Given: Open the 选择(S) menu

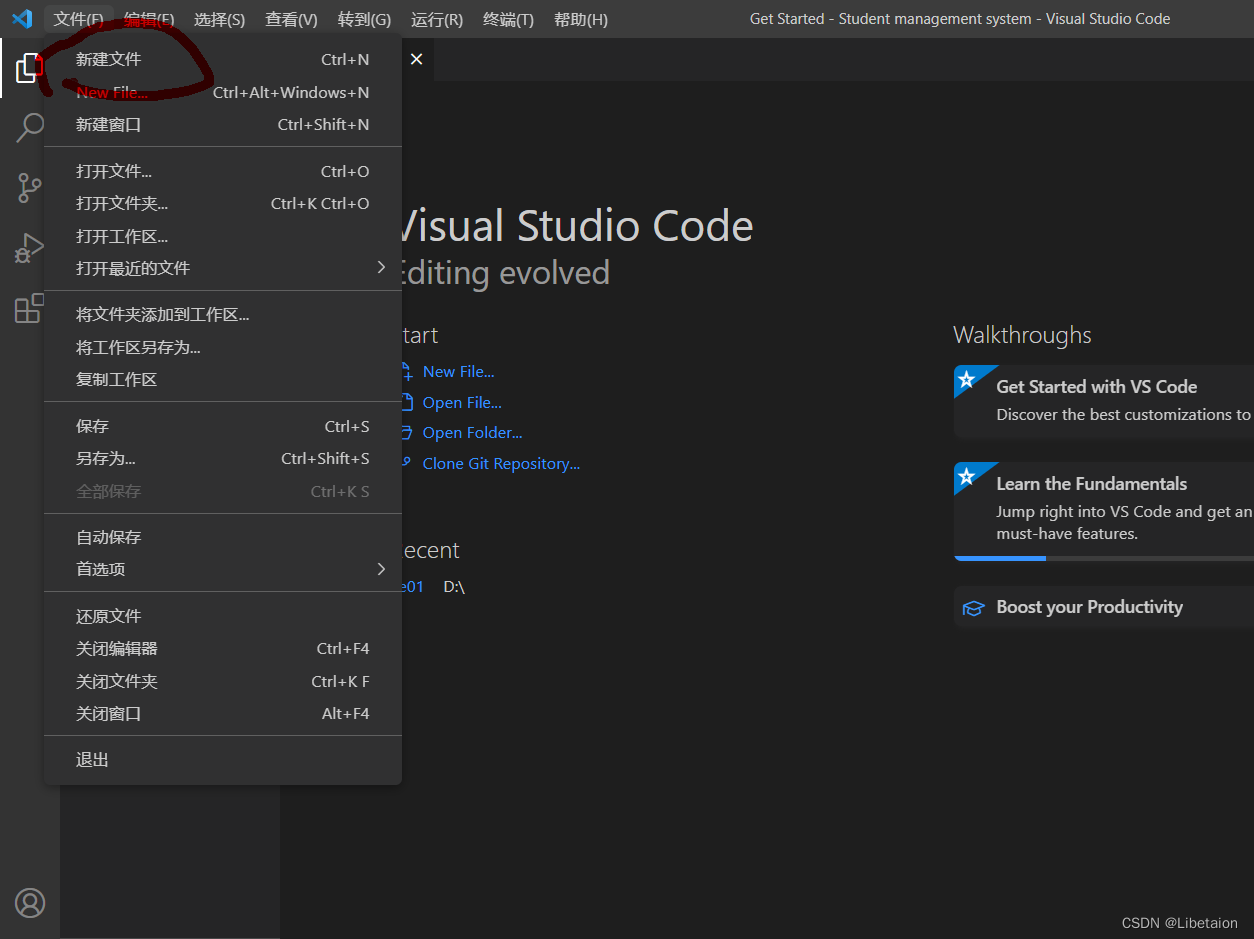Looking at the screenshot, I should point(219,19).
